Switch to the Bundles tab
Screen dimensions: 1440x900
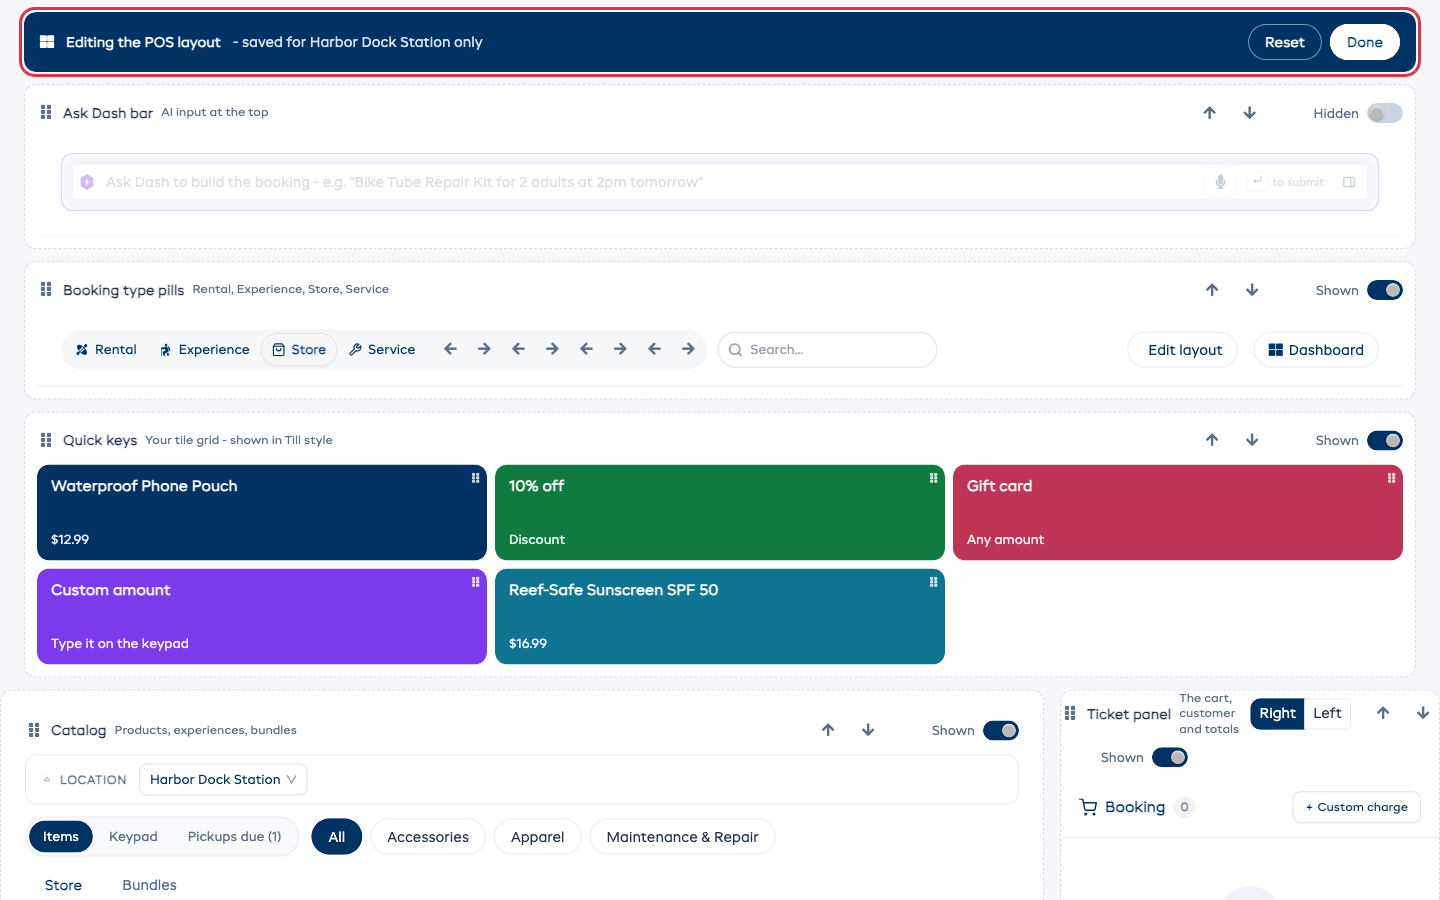pyautogui.click(x=149, y=885)
